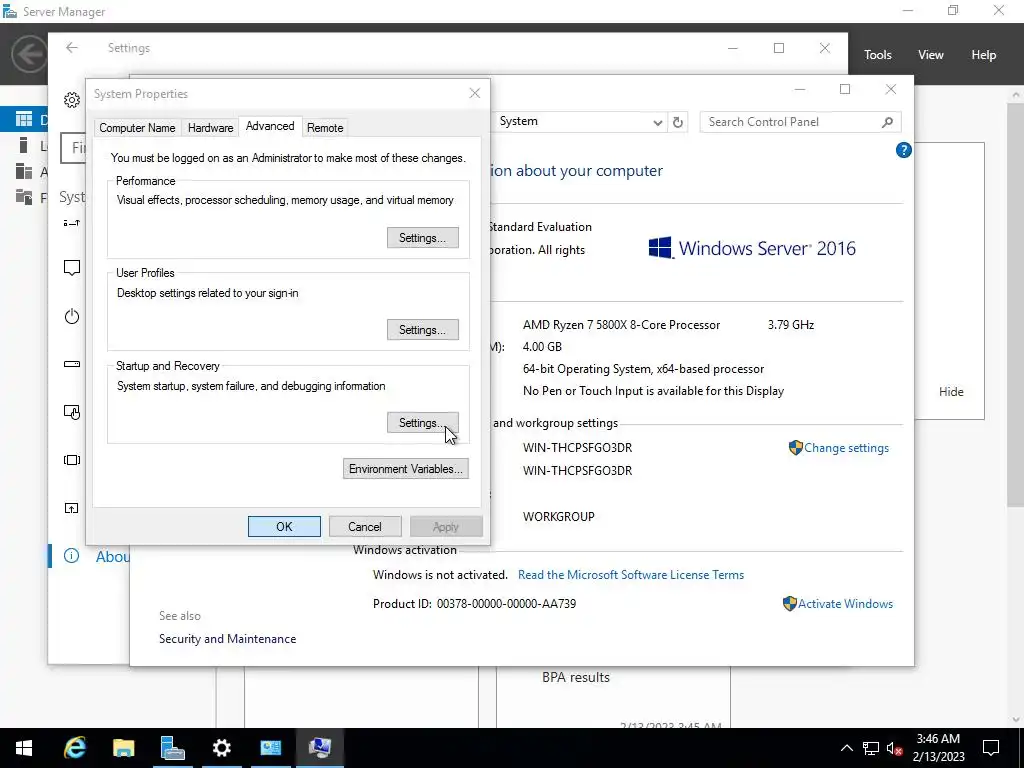Expand the address bar history dropdown
This screenshot has height=768, width=1024.
[657, 122]
